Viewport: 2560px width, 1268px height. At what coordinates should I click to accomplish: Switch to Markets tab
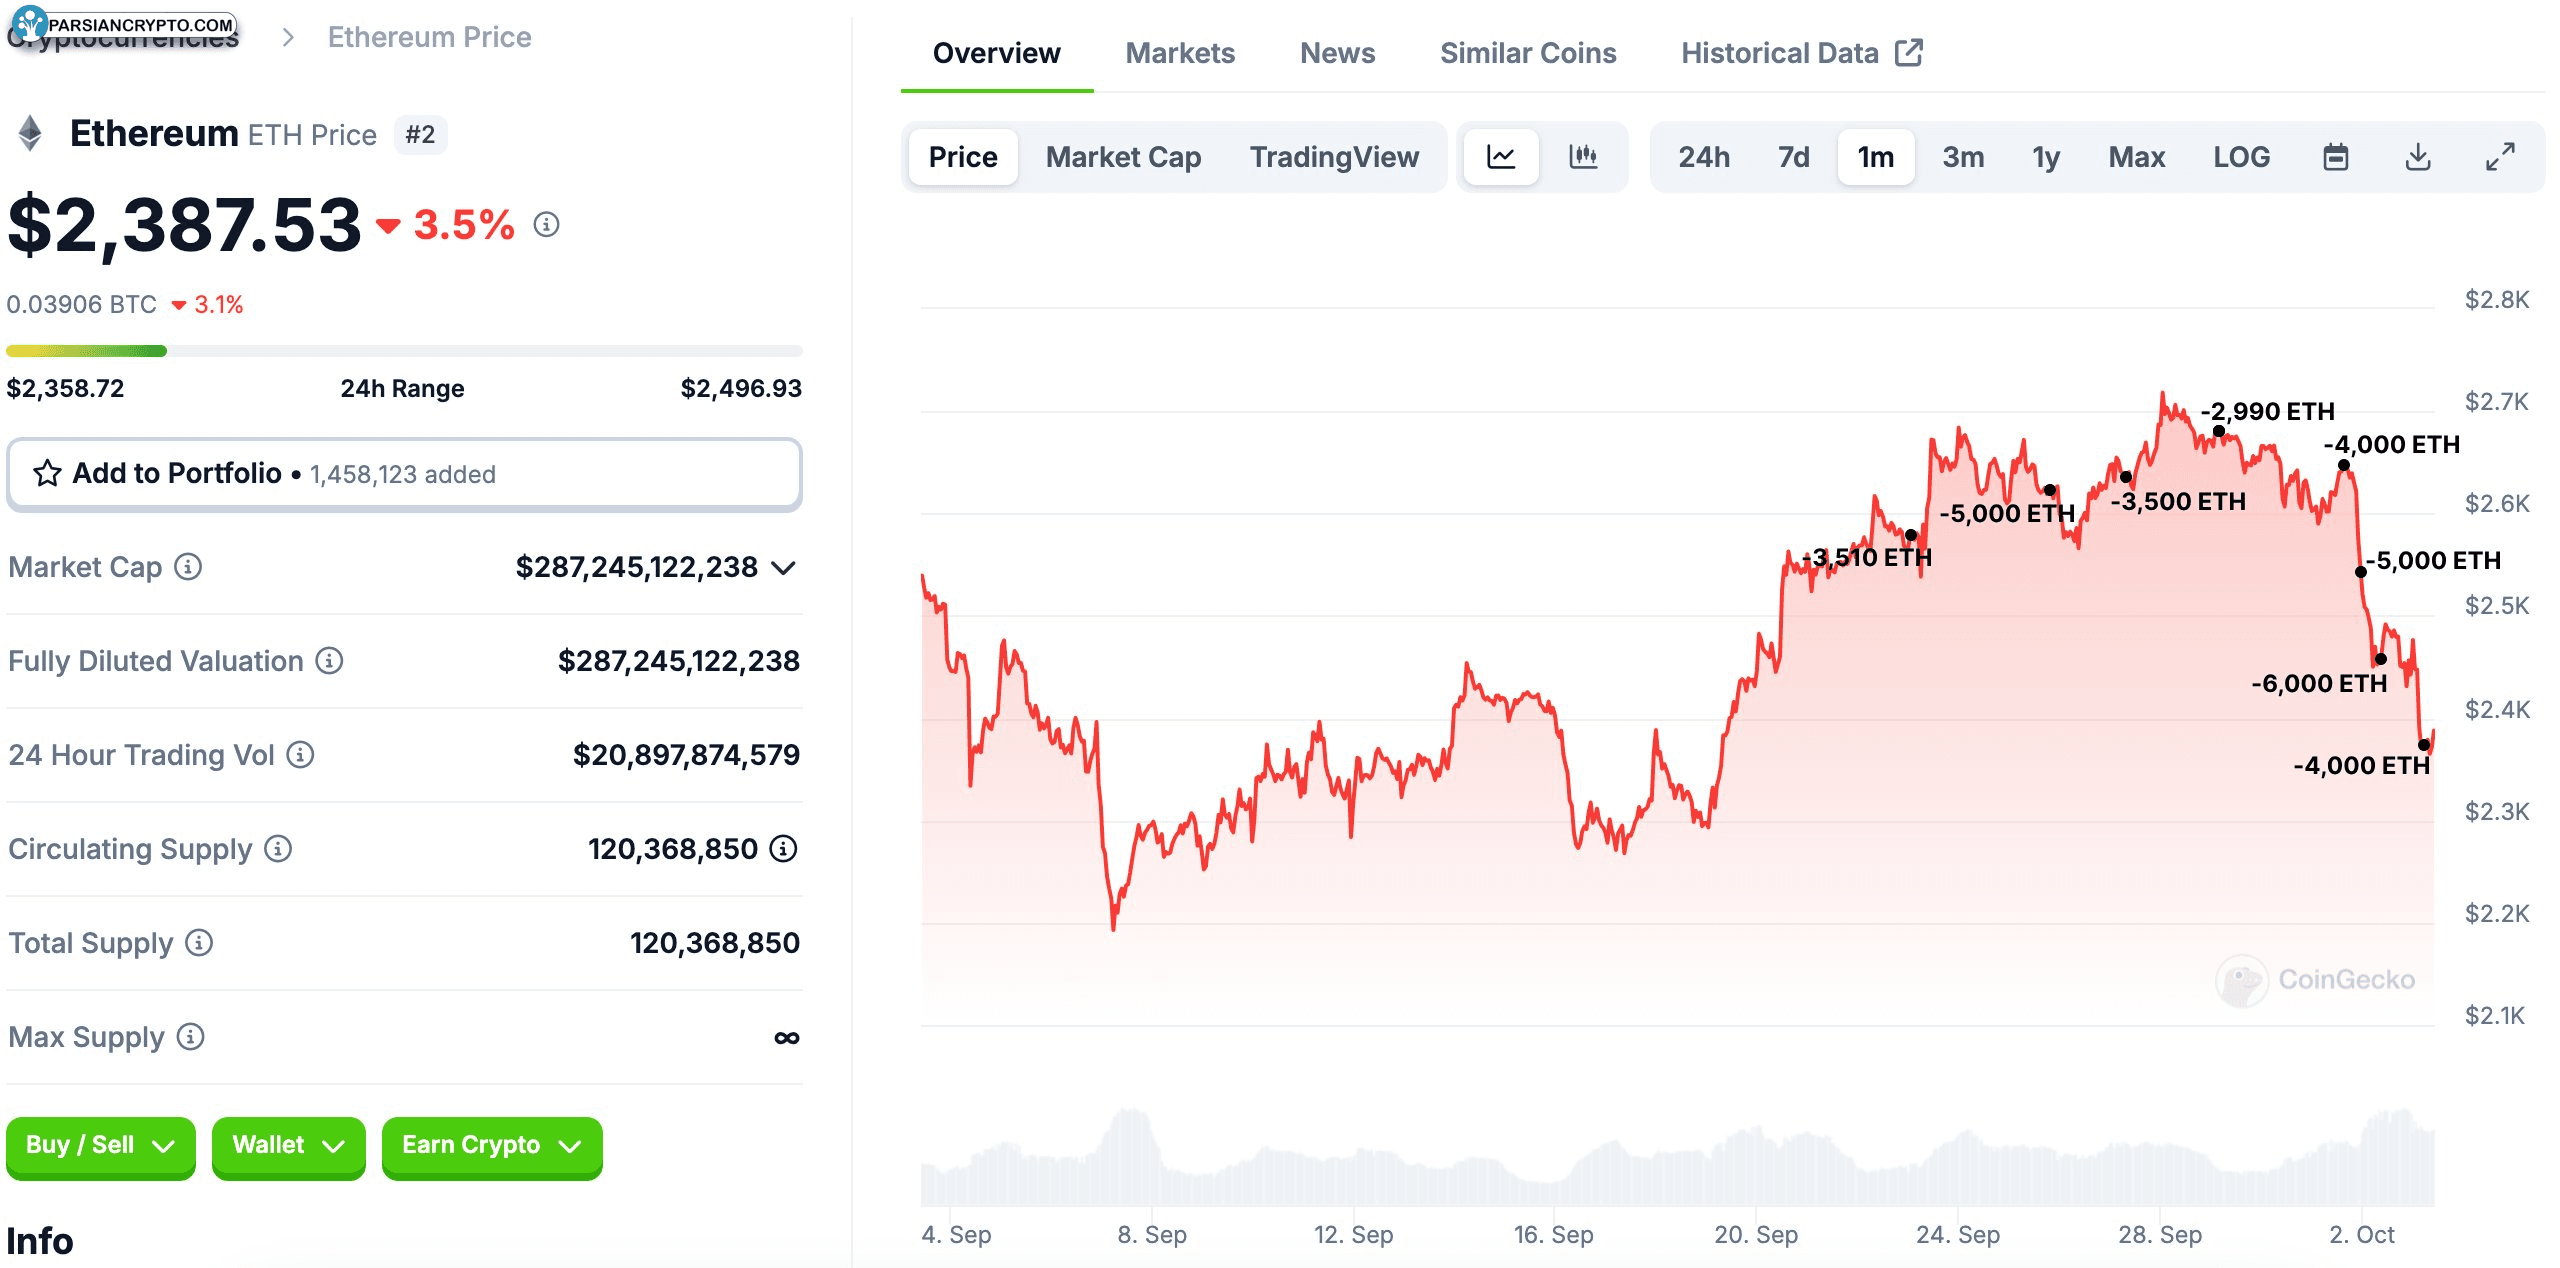coord(1180,52)
